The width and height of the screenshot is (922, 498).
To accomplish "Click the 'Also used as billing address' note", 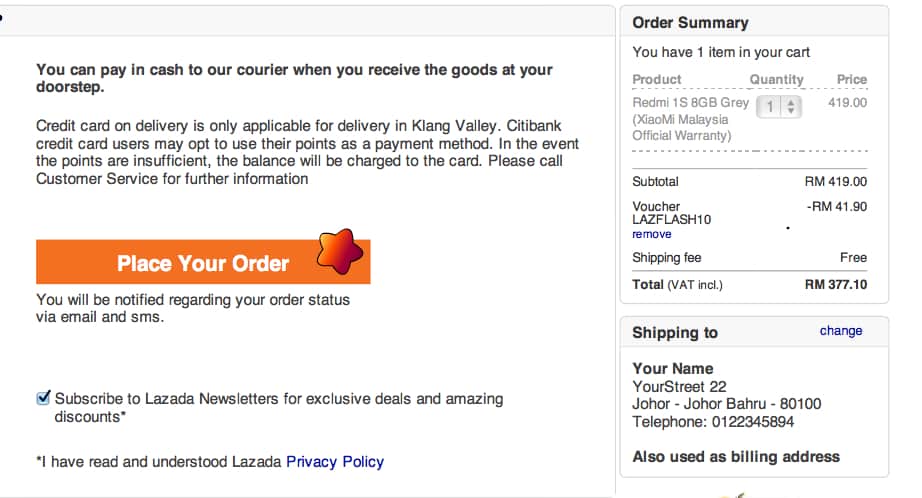I will [x=736, y=457].
